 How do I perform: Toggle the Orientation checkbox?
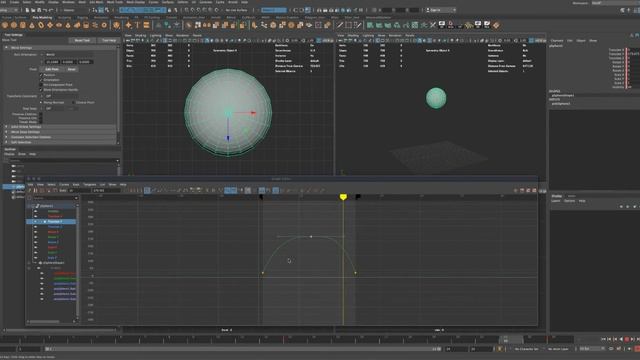41,80
